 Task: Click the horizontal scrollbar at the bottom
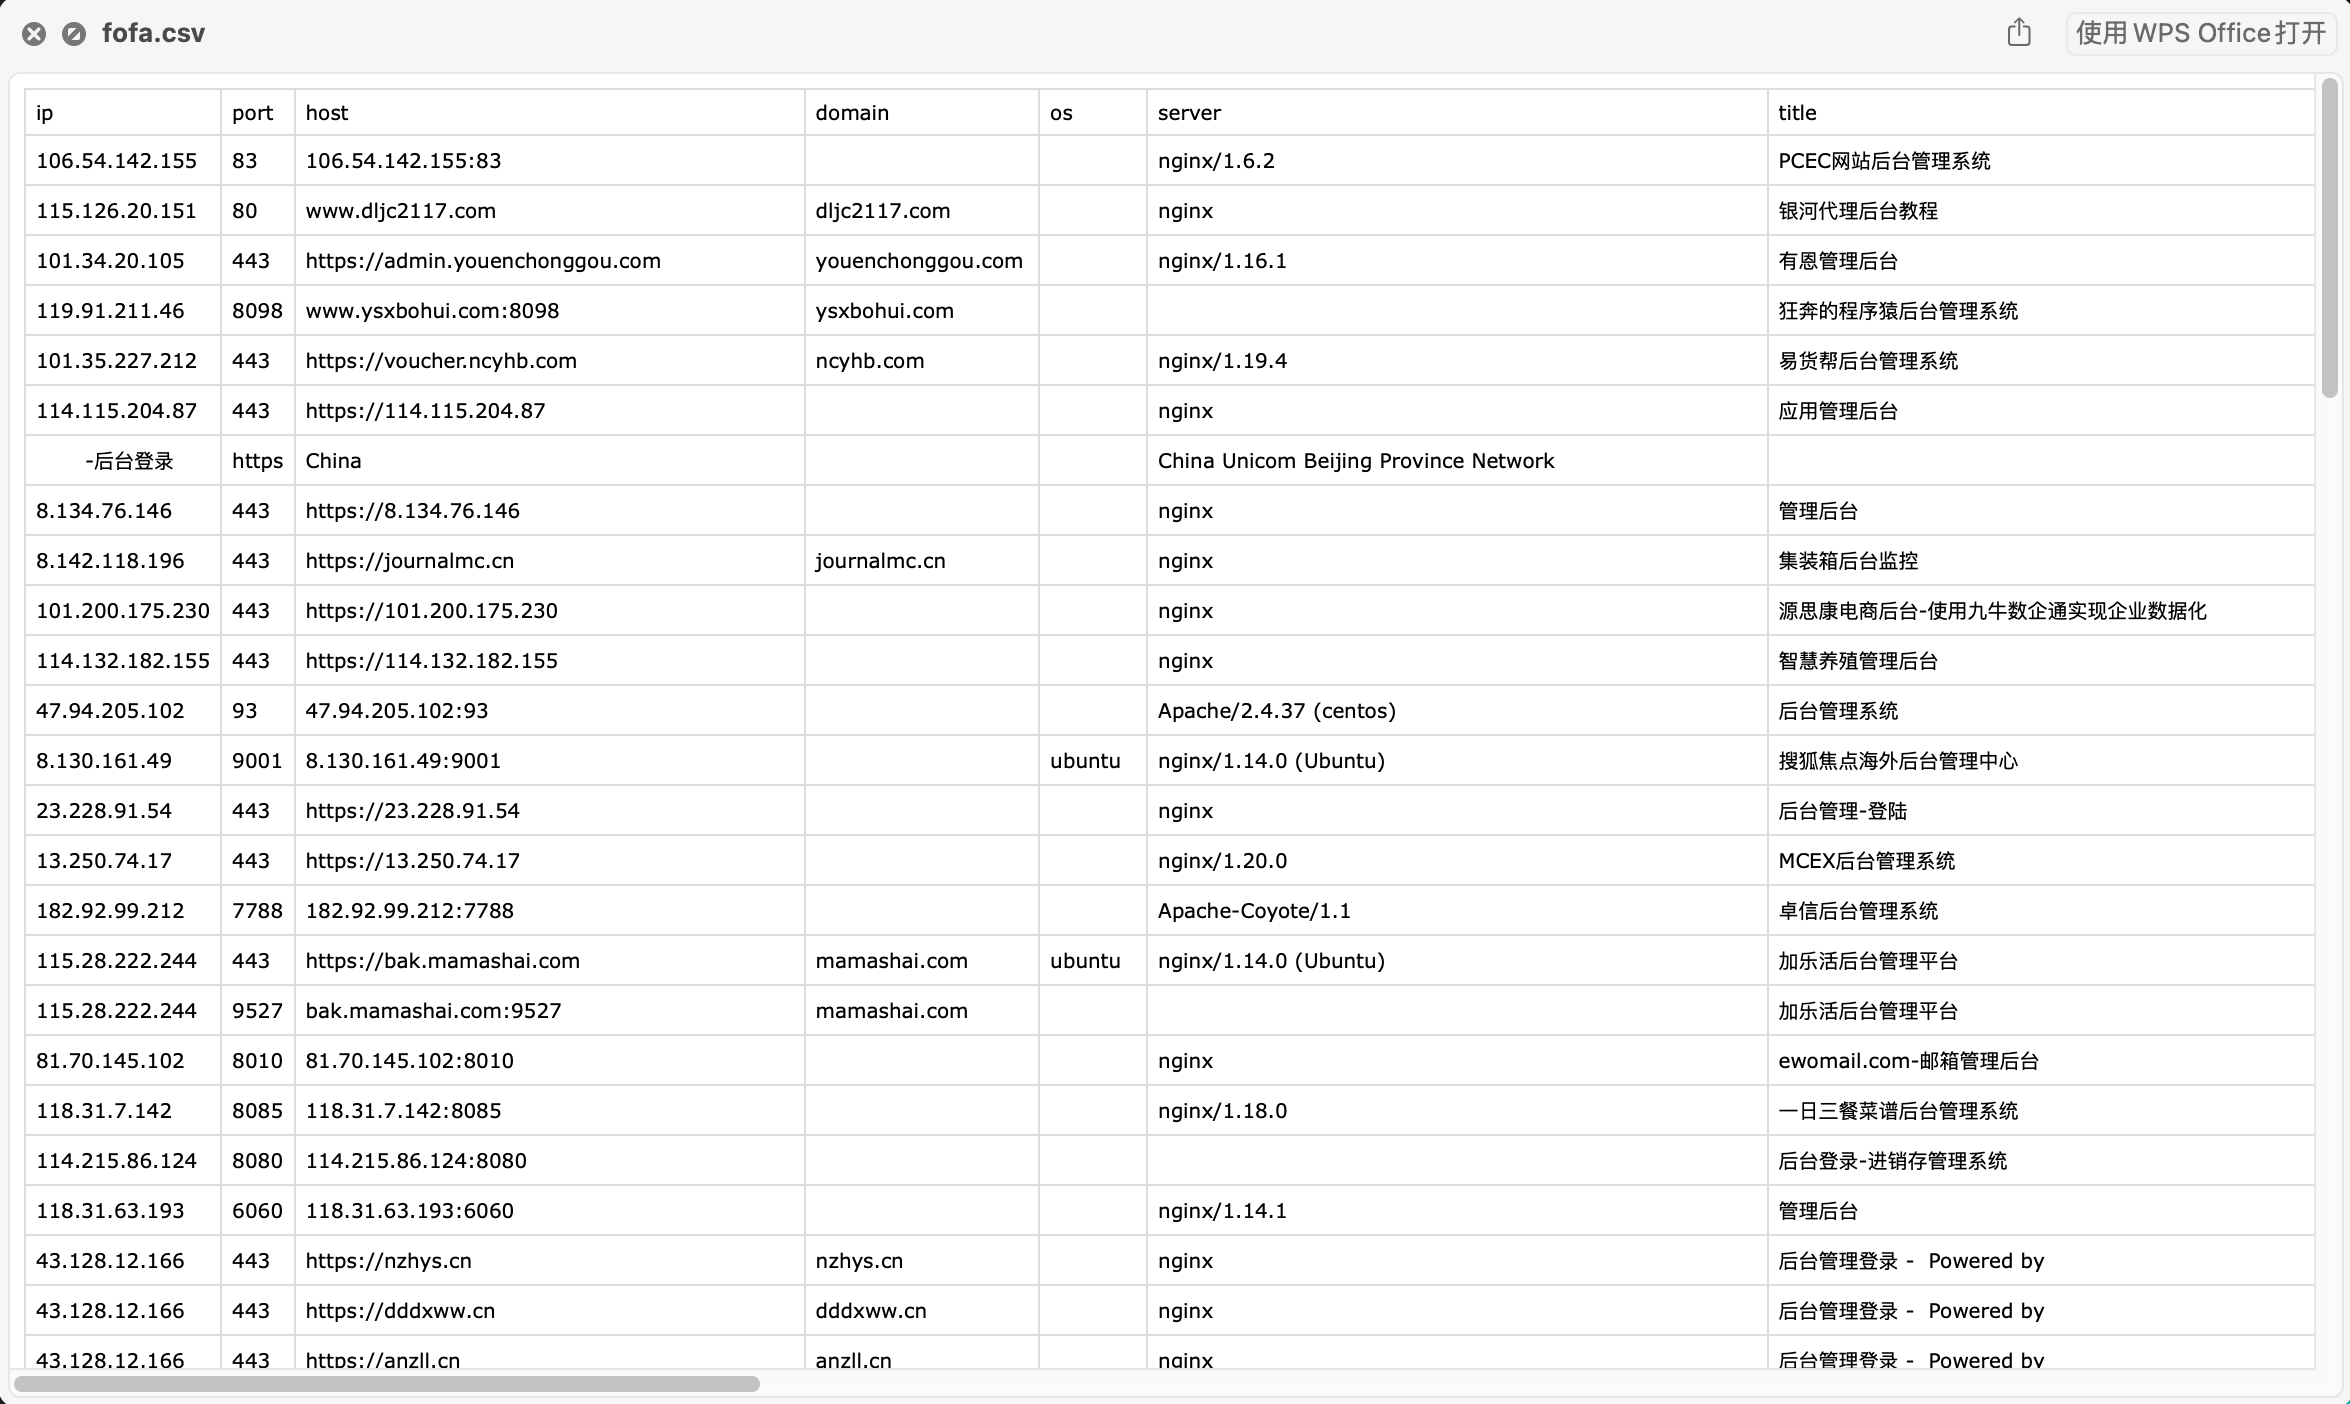(x=386, y=1384)
